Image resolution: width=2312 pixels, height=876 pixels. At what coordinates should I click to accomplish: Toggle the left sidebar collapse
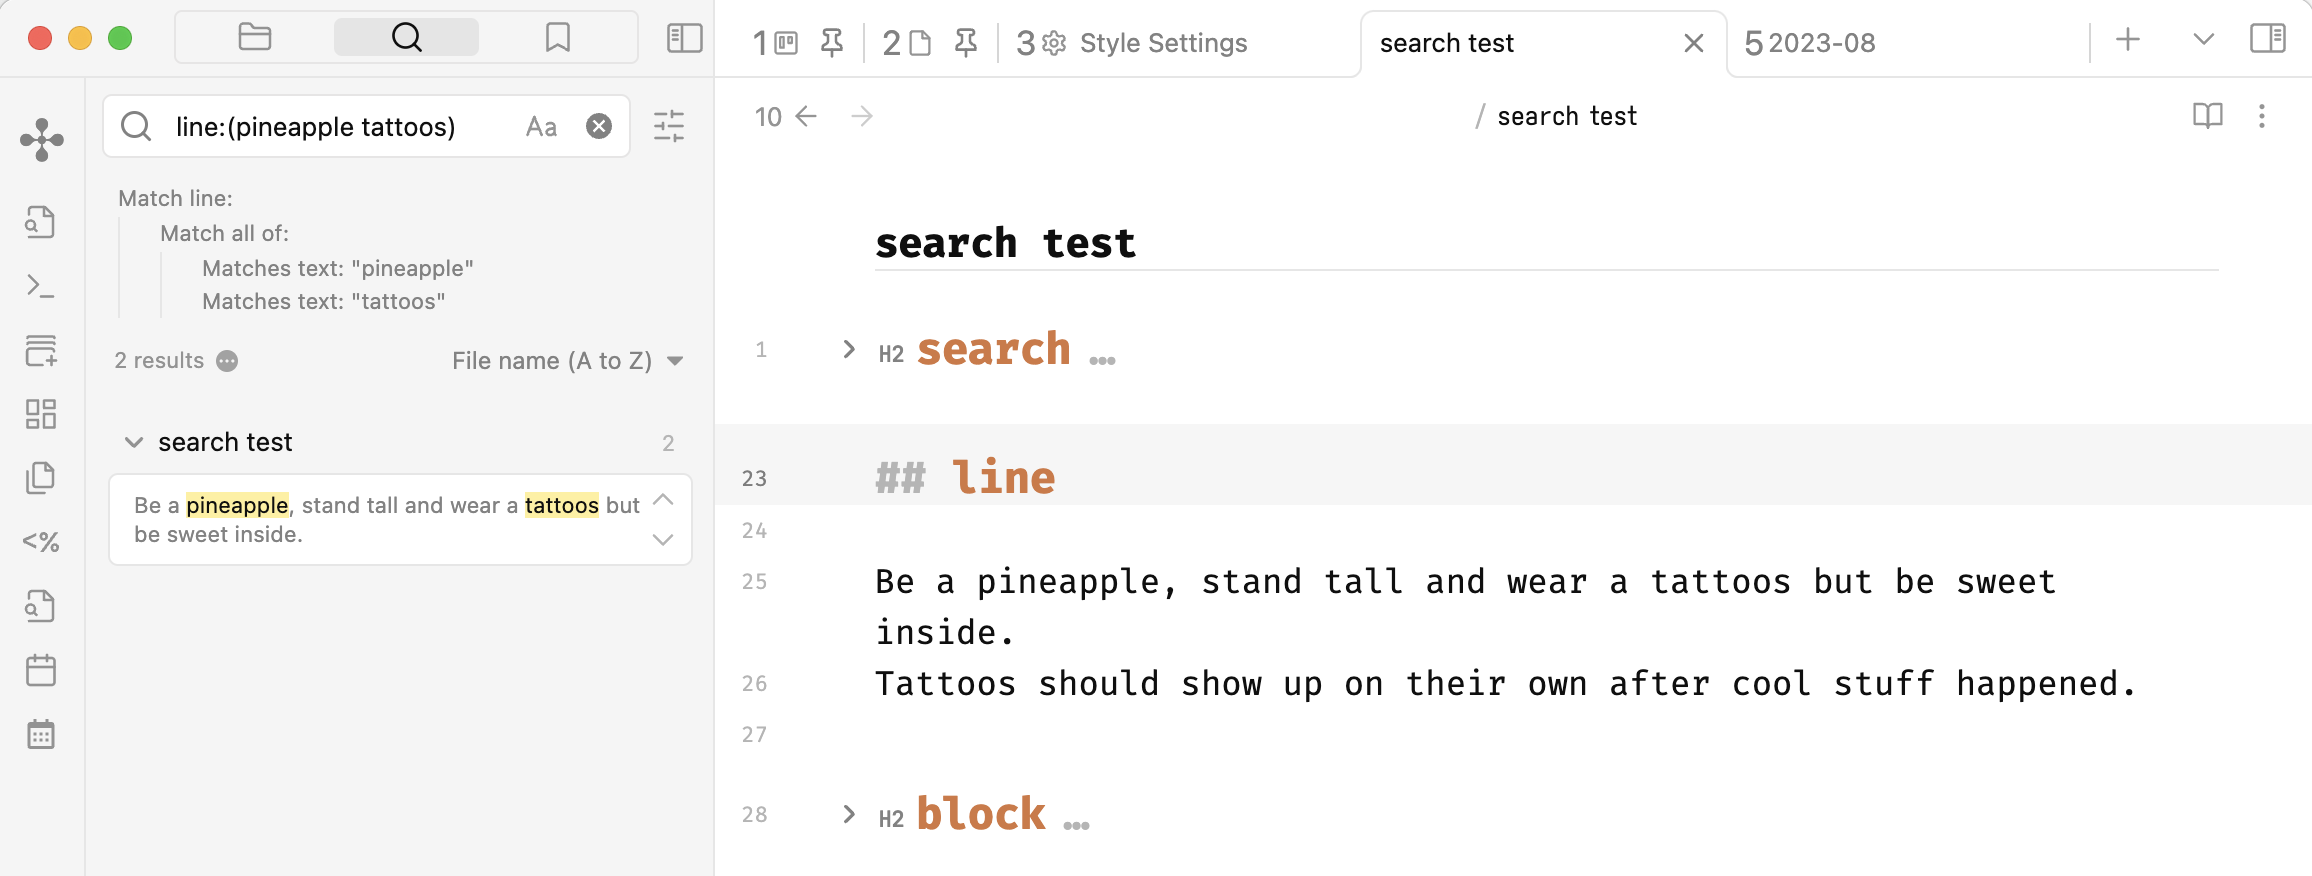(685, 38)
